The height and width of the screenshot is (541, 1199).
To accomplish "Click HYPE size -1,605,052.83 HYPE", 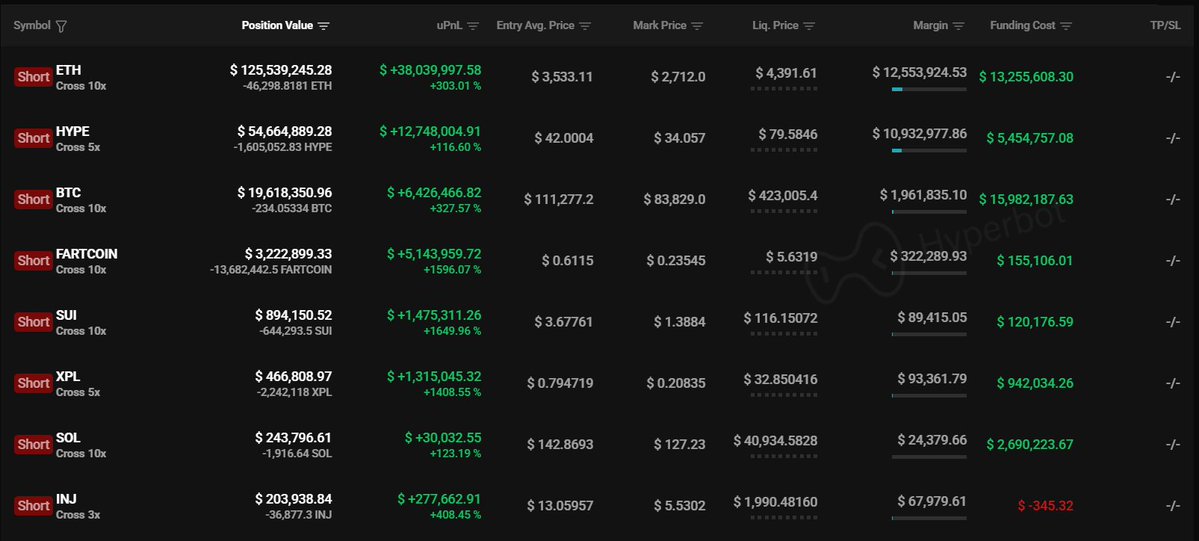I will coord(283,148).
